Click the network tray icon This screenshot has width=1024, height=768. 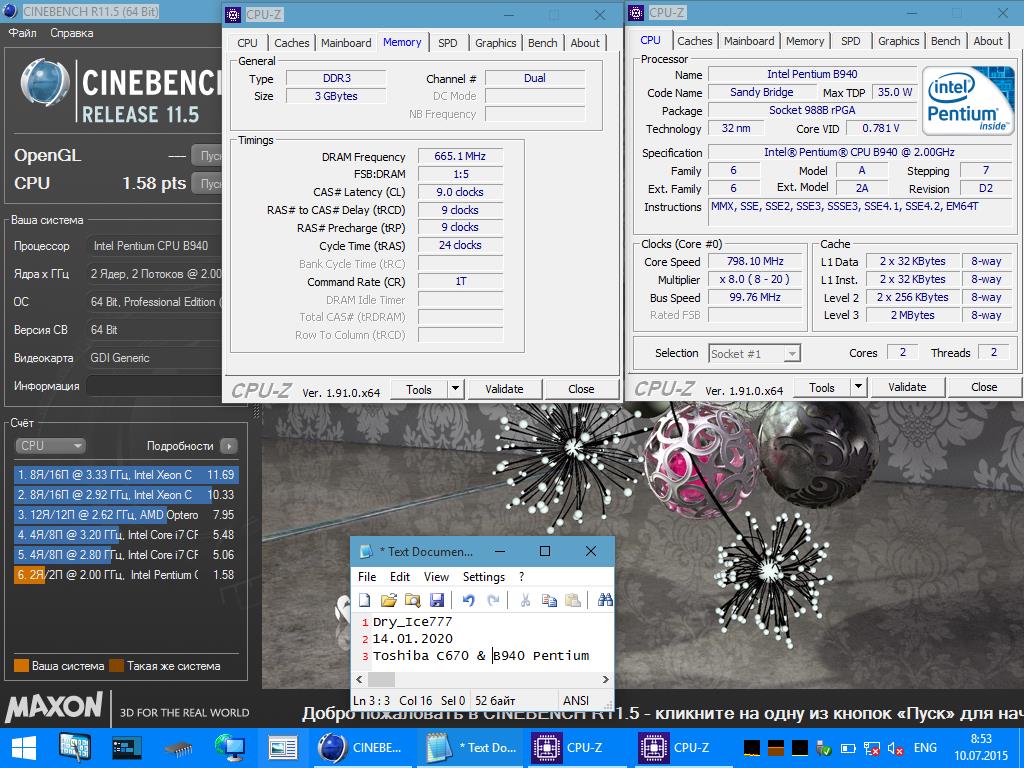[x=871, y=748]
